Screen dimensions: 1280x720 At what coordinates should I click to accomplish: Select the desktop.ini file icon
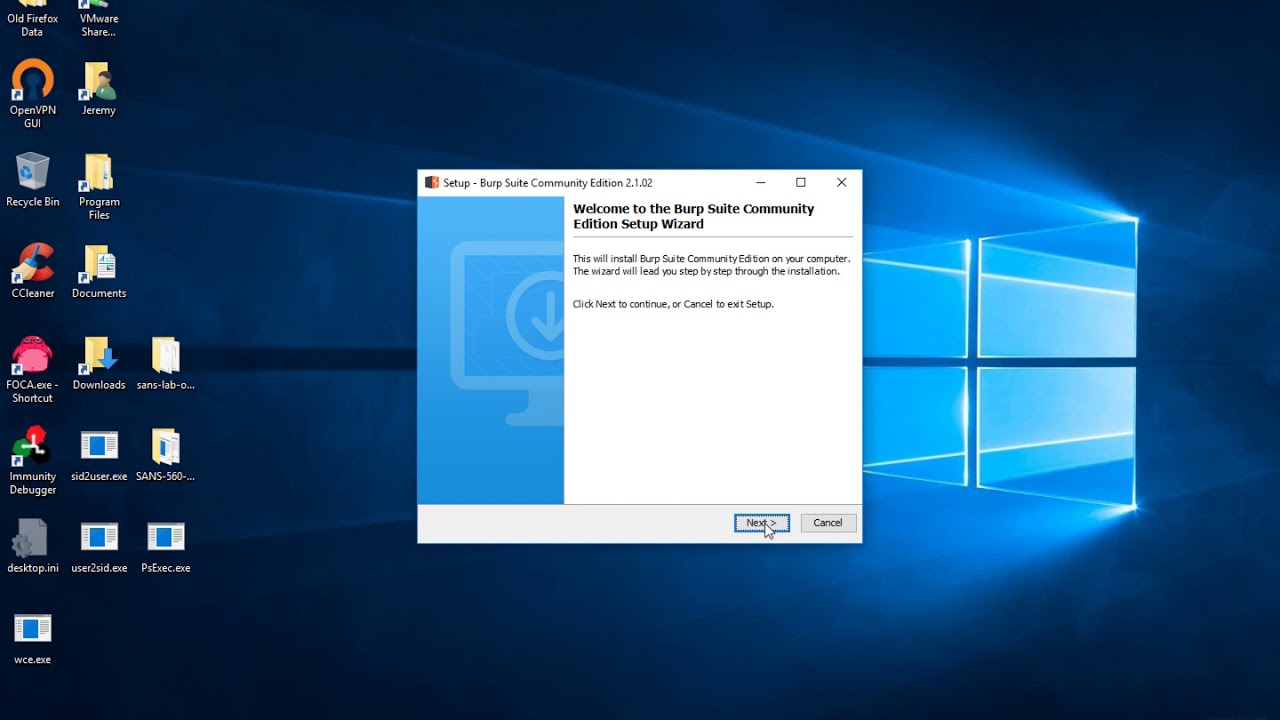click(32, 546)
